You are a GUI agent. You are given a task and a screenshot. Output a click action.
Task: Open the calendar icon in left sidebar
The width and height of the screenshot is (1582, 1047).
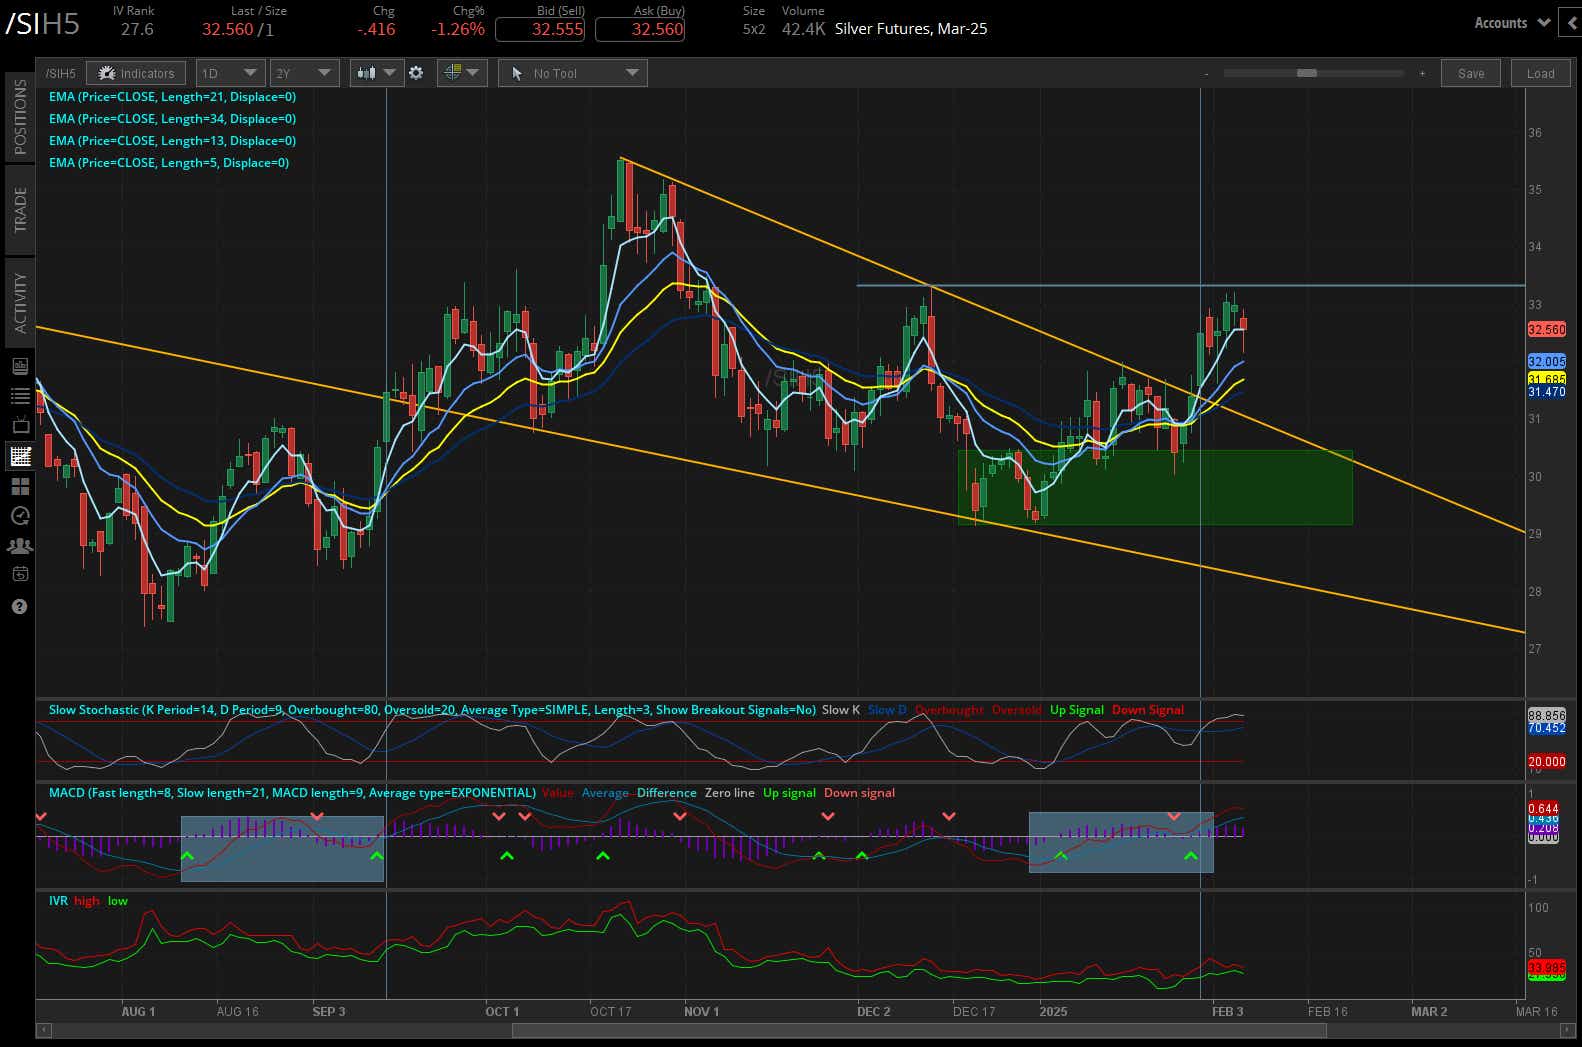coord(19,575)
